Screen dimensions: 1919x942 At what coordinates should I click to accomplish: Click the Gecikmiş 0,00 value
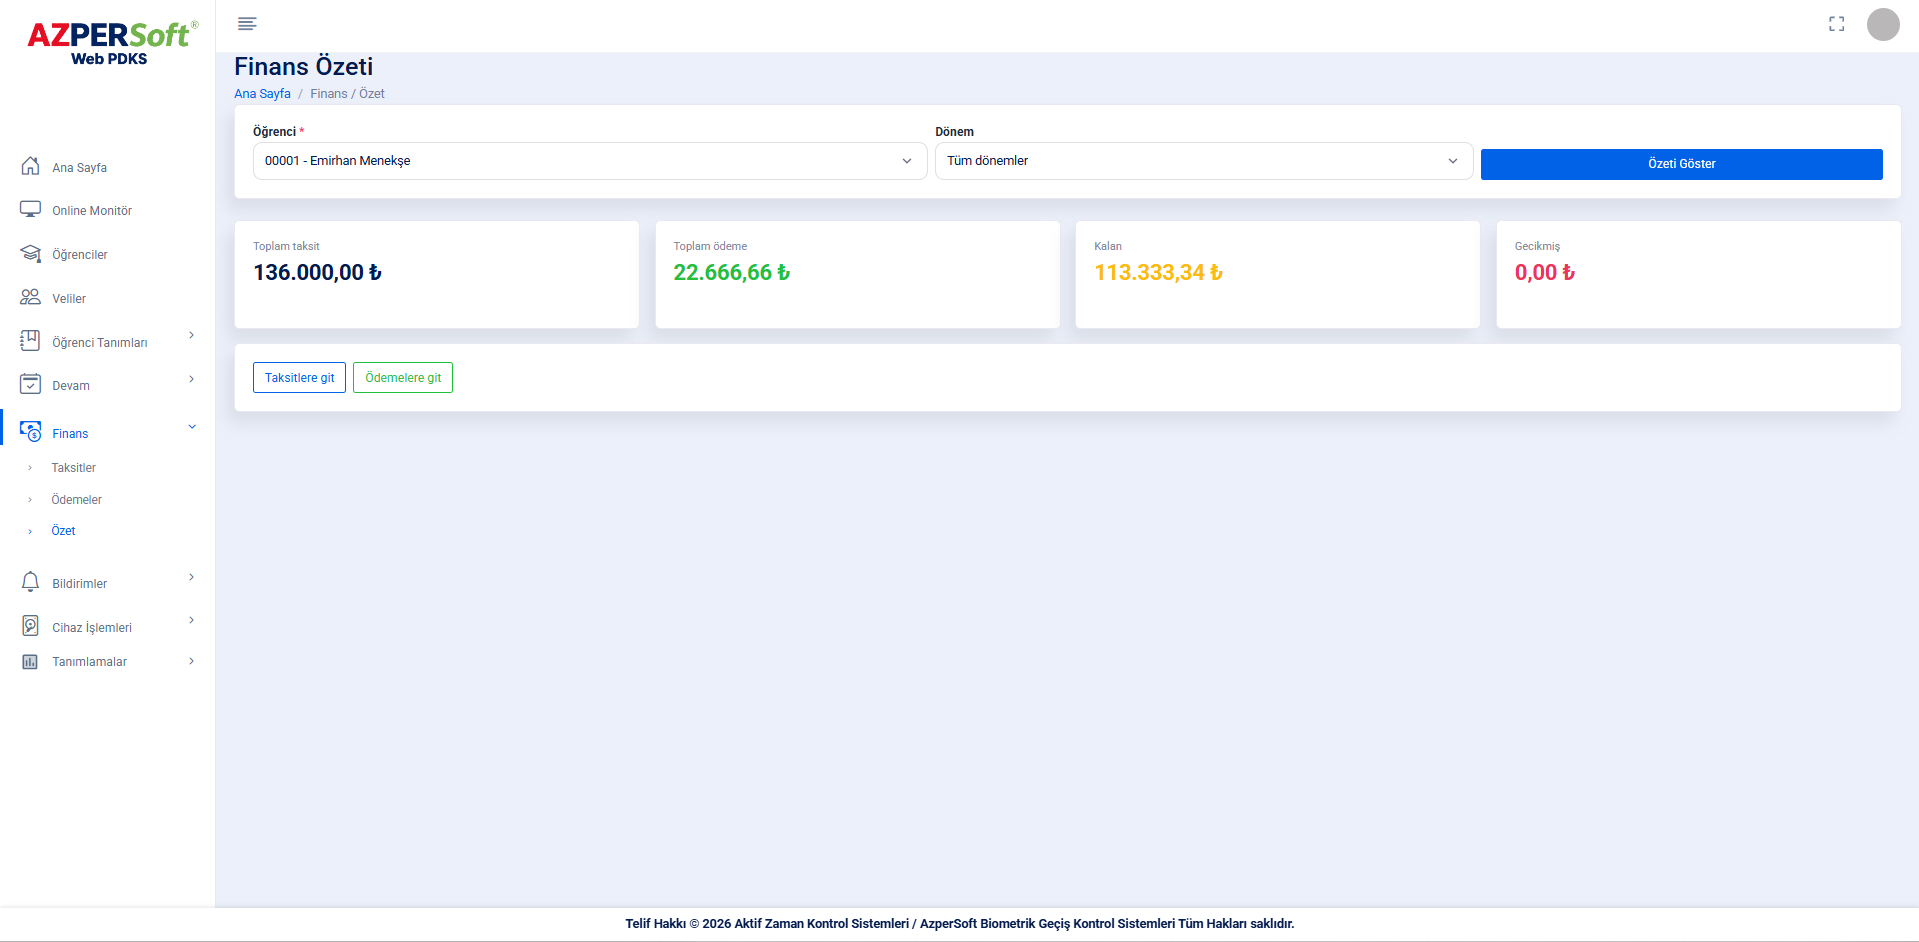tap(1544, 272)
